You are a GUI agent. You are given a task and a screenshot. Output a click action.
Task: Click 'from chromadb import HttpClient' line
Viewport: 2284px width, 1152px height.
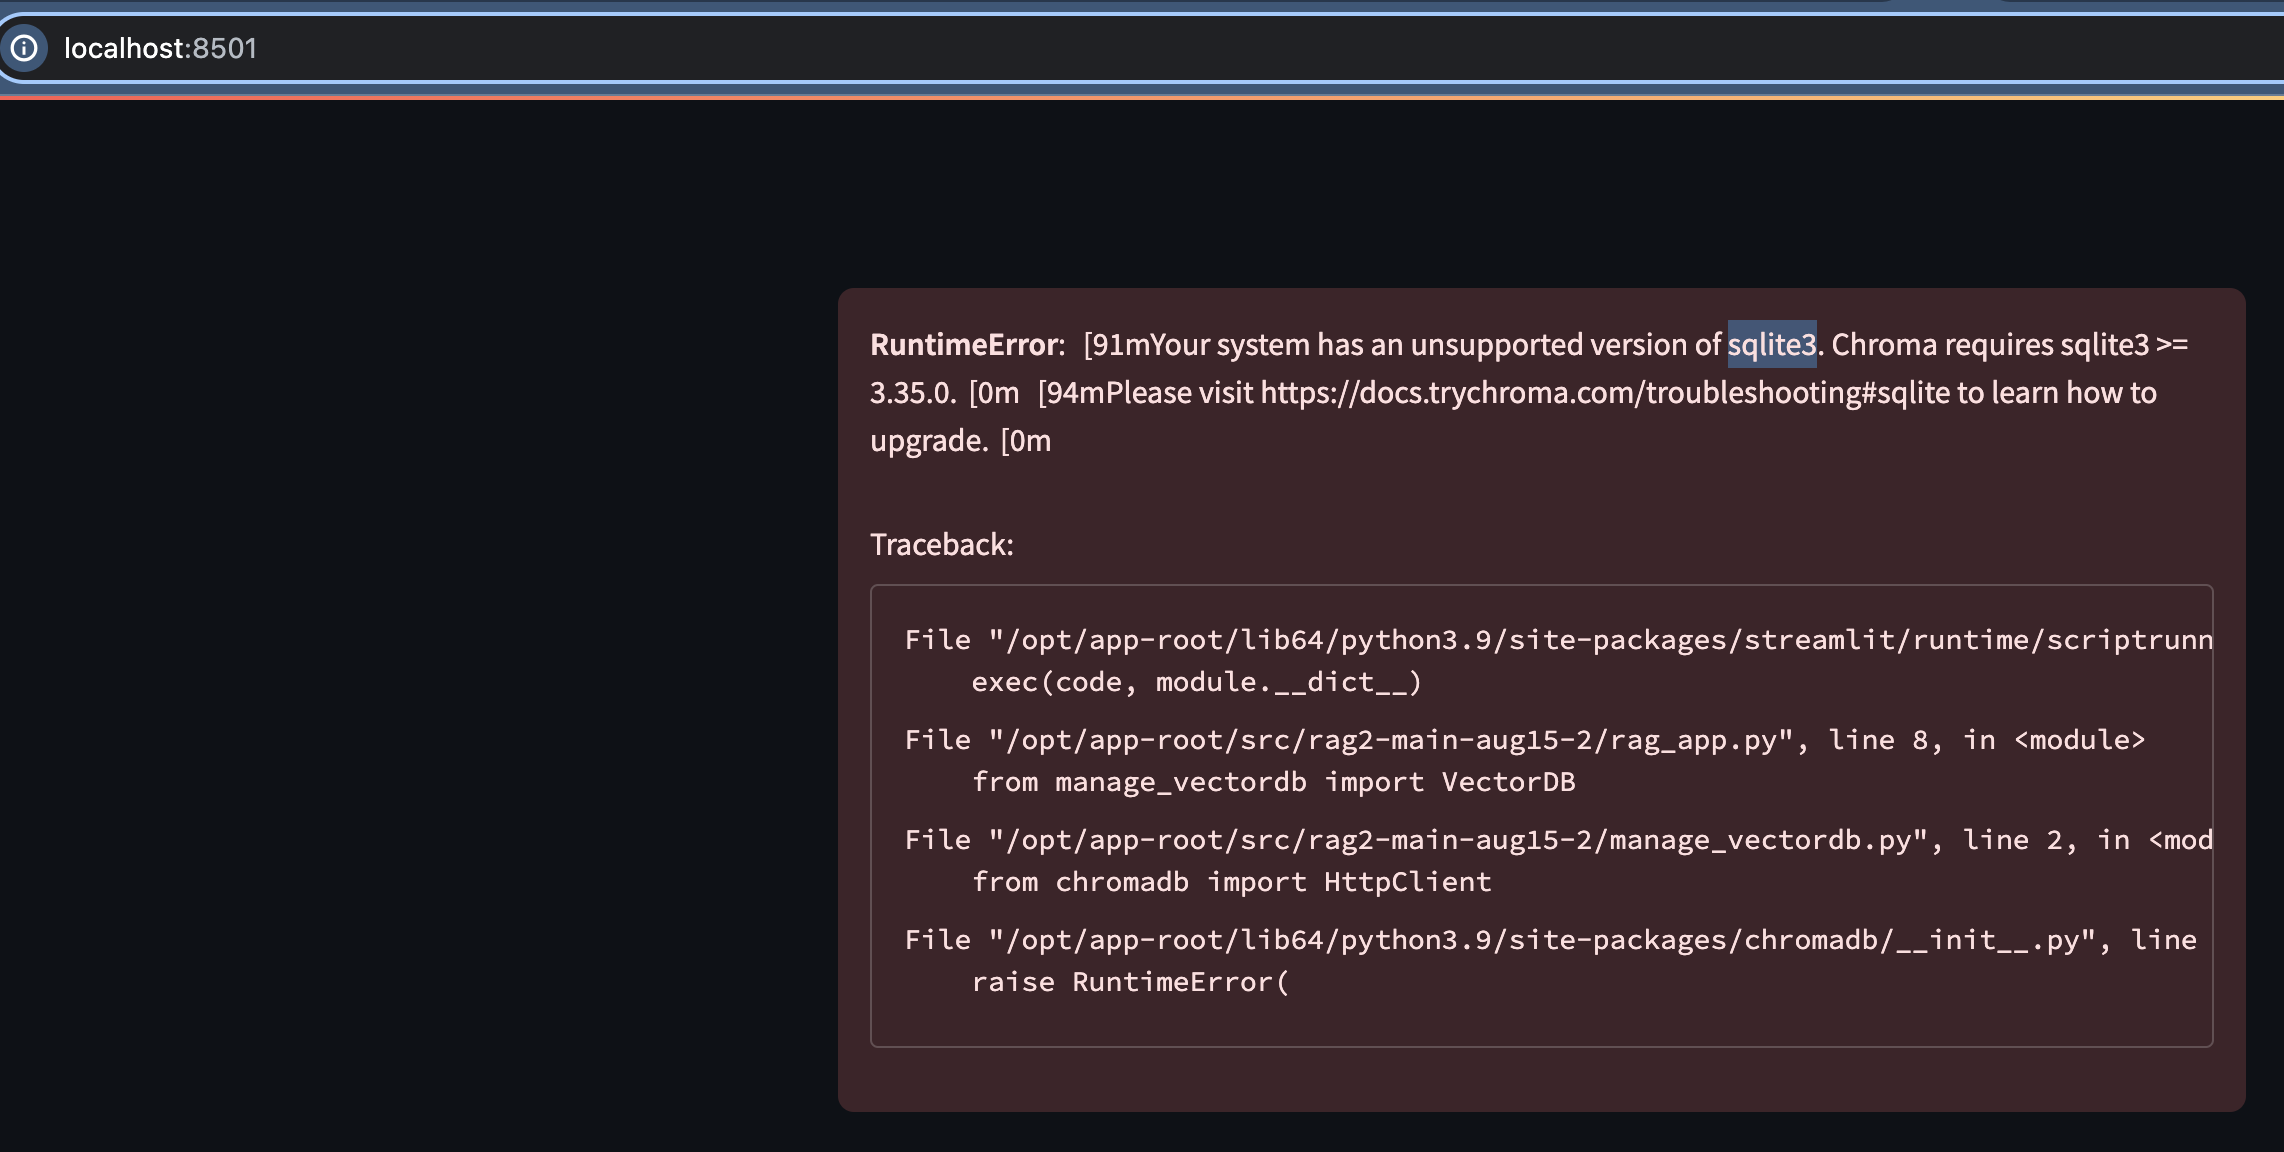click(x=1231, y=882)
